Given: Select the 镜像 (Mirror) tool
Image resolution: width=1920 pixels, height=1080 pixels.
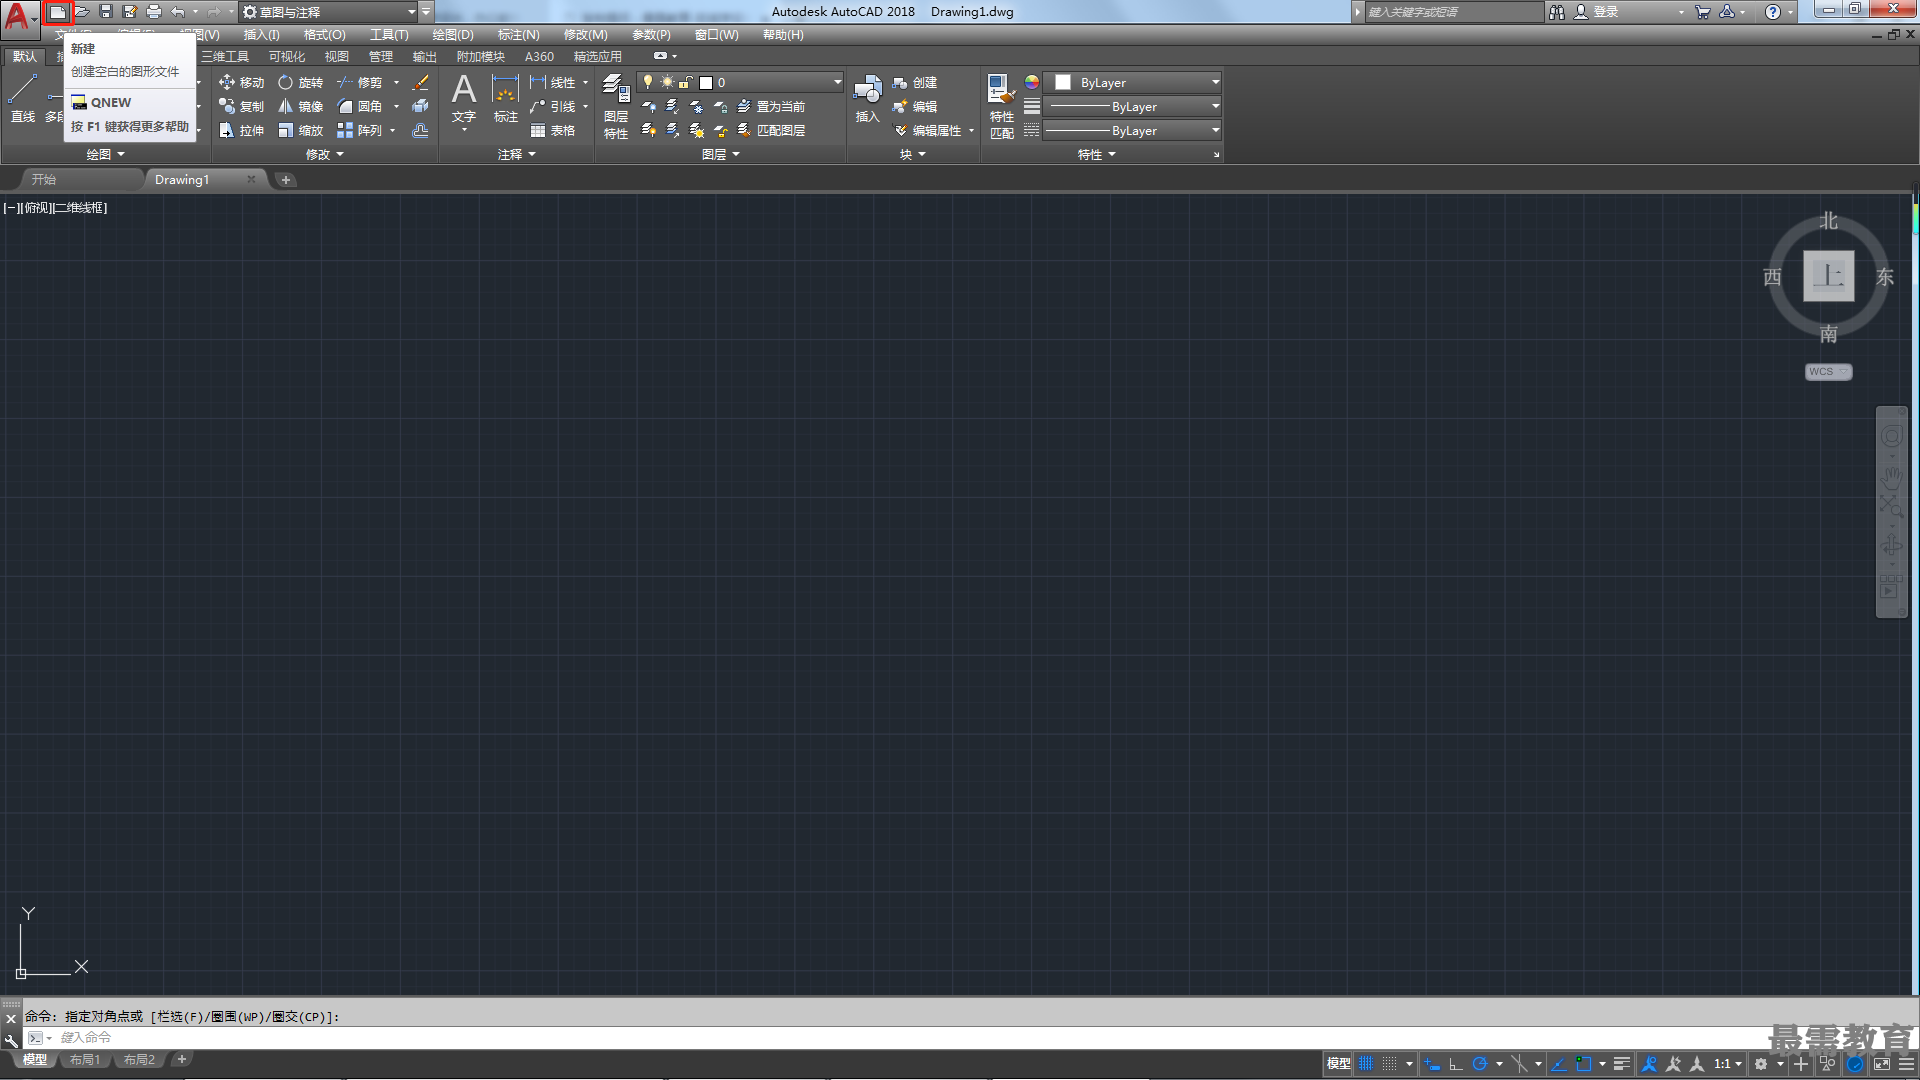Looking at the screenshot, I should [301, 106].
